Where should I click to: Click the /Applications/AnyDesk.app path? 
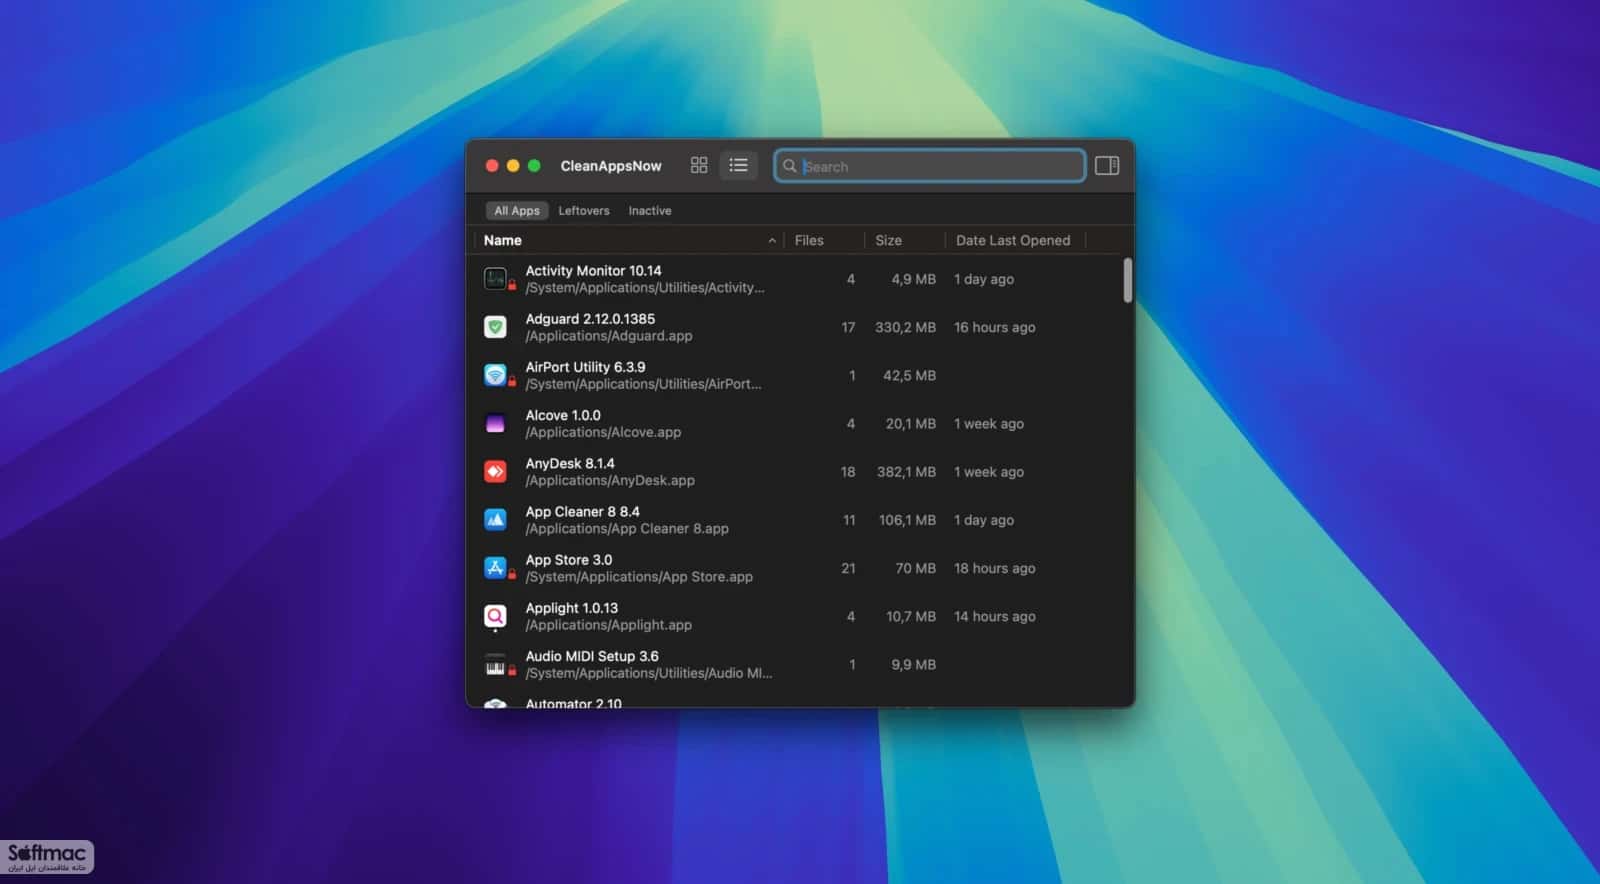point(610,480)
